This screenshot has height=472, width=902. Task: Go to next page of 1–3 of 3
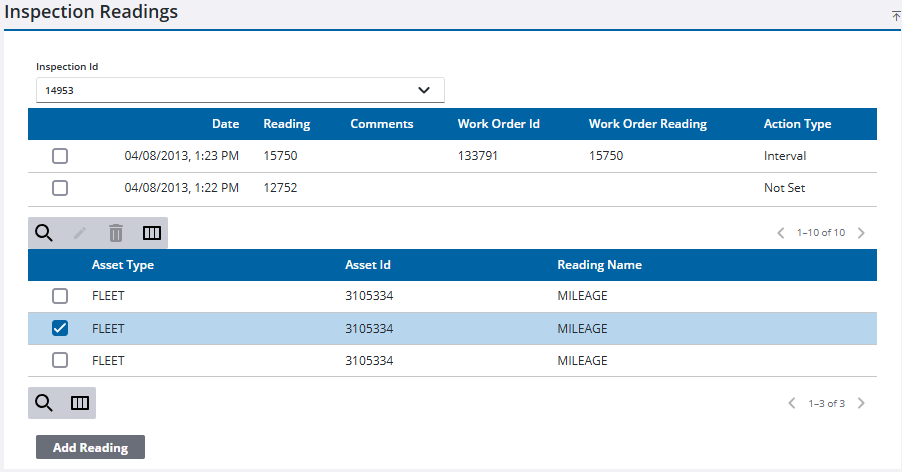coord(861,403)
